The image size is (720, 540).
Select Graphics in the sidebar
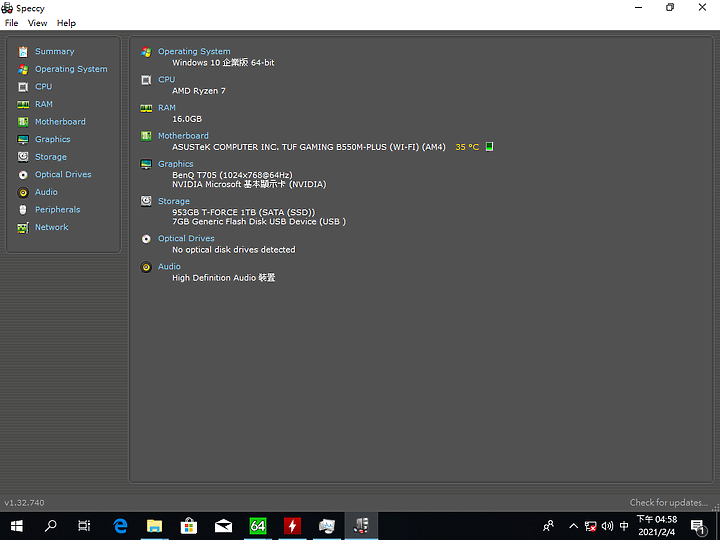(x=52, y=139)
